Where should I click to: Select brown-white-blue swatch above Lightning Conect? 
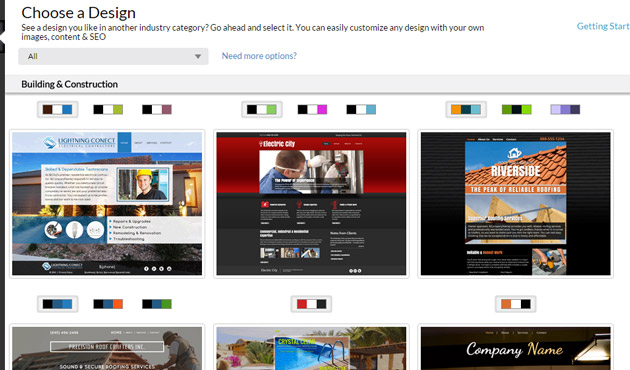[57, 109]
